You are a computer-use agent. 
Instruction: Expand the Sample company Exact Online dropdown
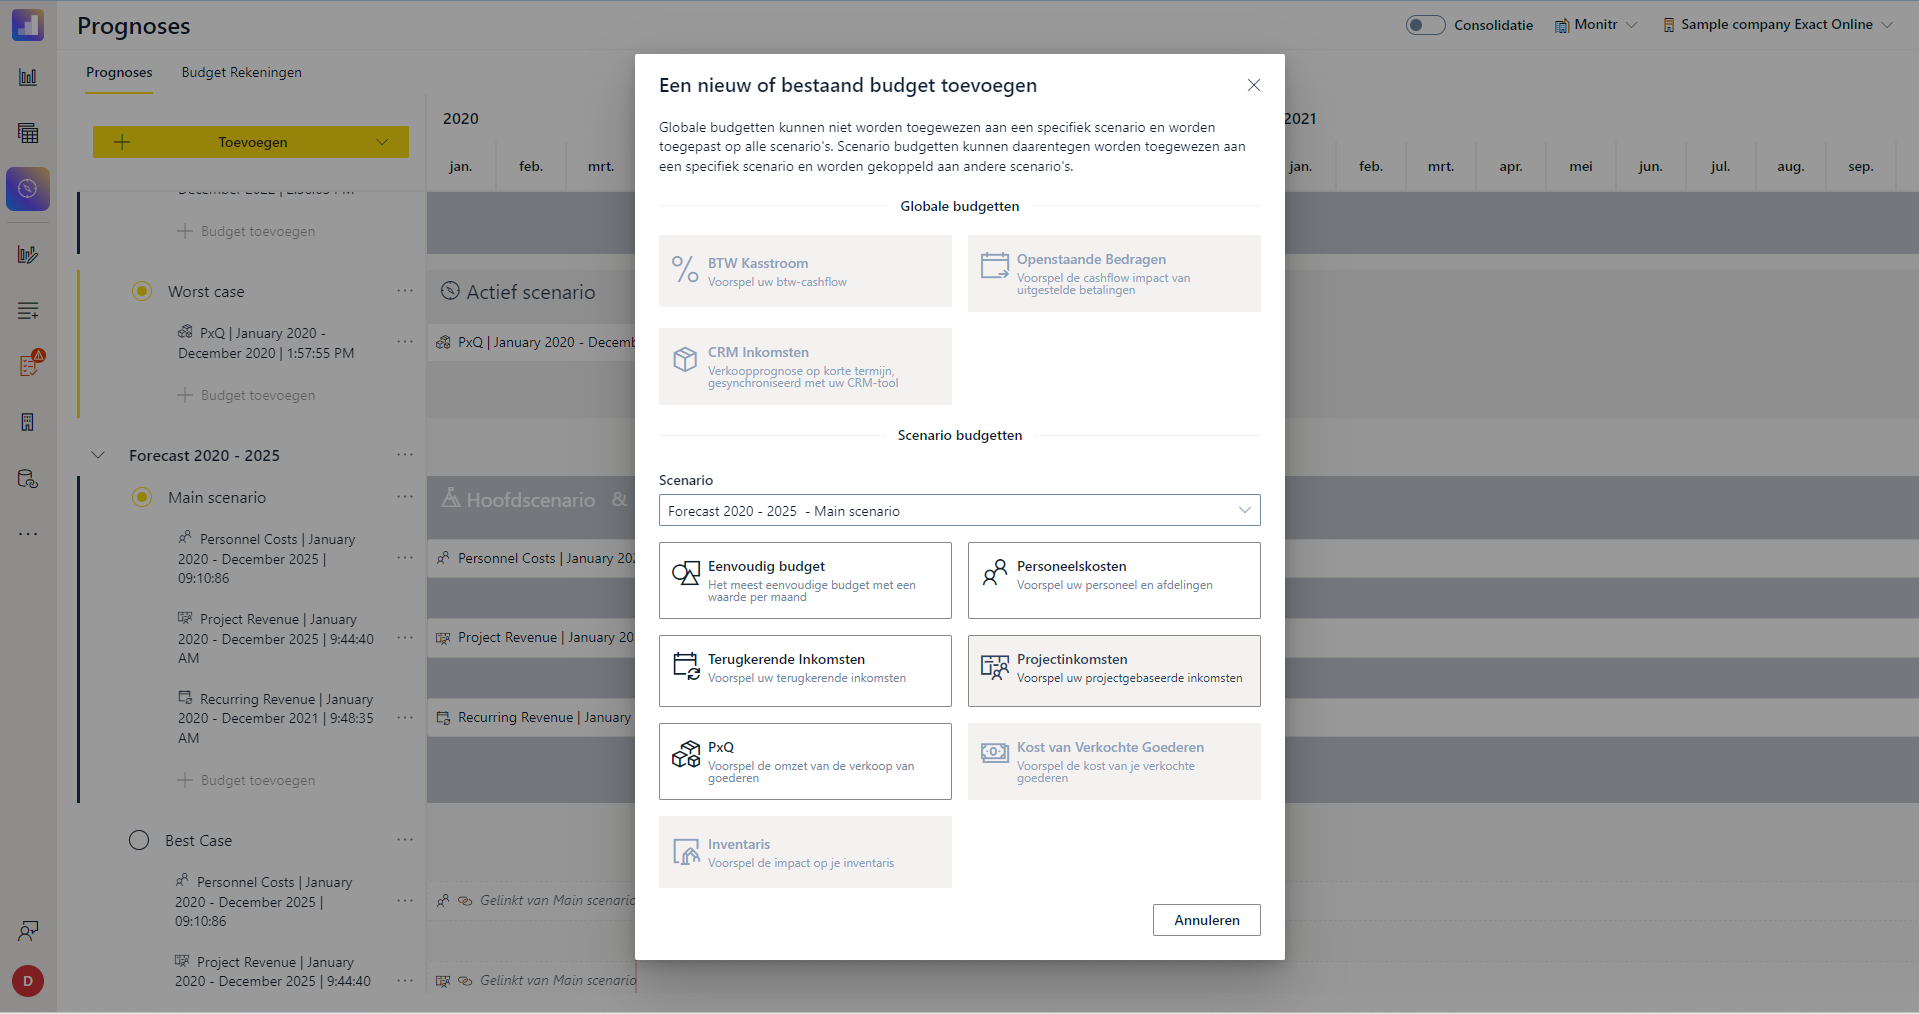[x=1777, y=25]
